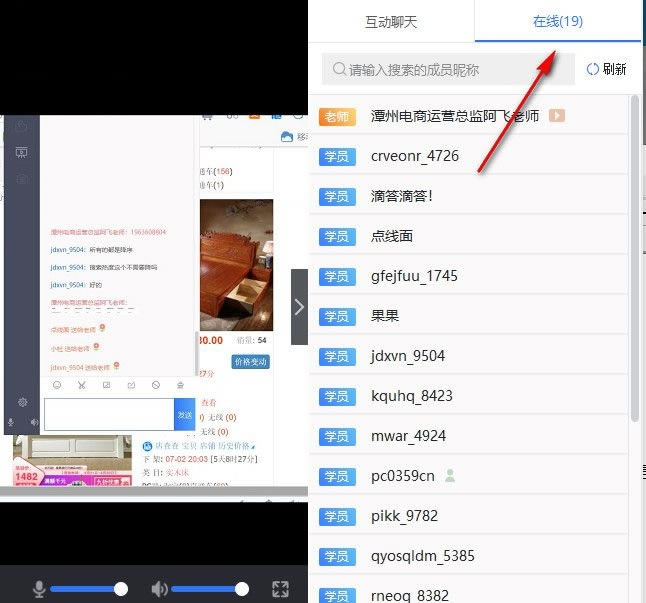Click the 价格变动 button

(250, 362)
